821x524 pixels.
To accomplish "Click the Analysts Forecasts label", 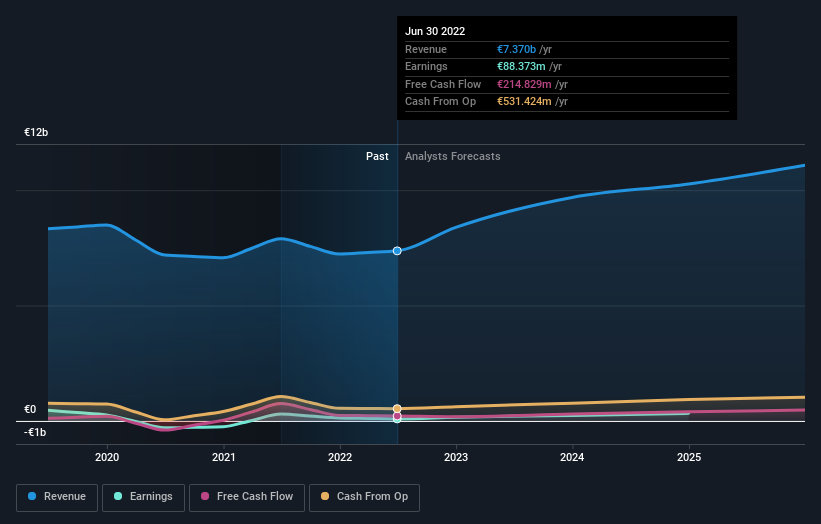I will (452, 156).
